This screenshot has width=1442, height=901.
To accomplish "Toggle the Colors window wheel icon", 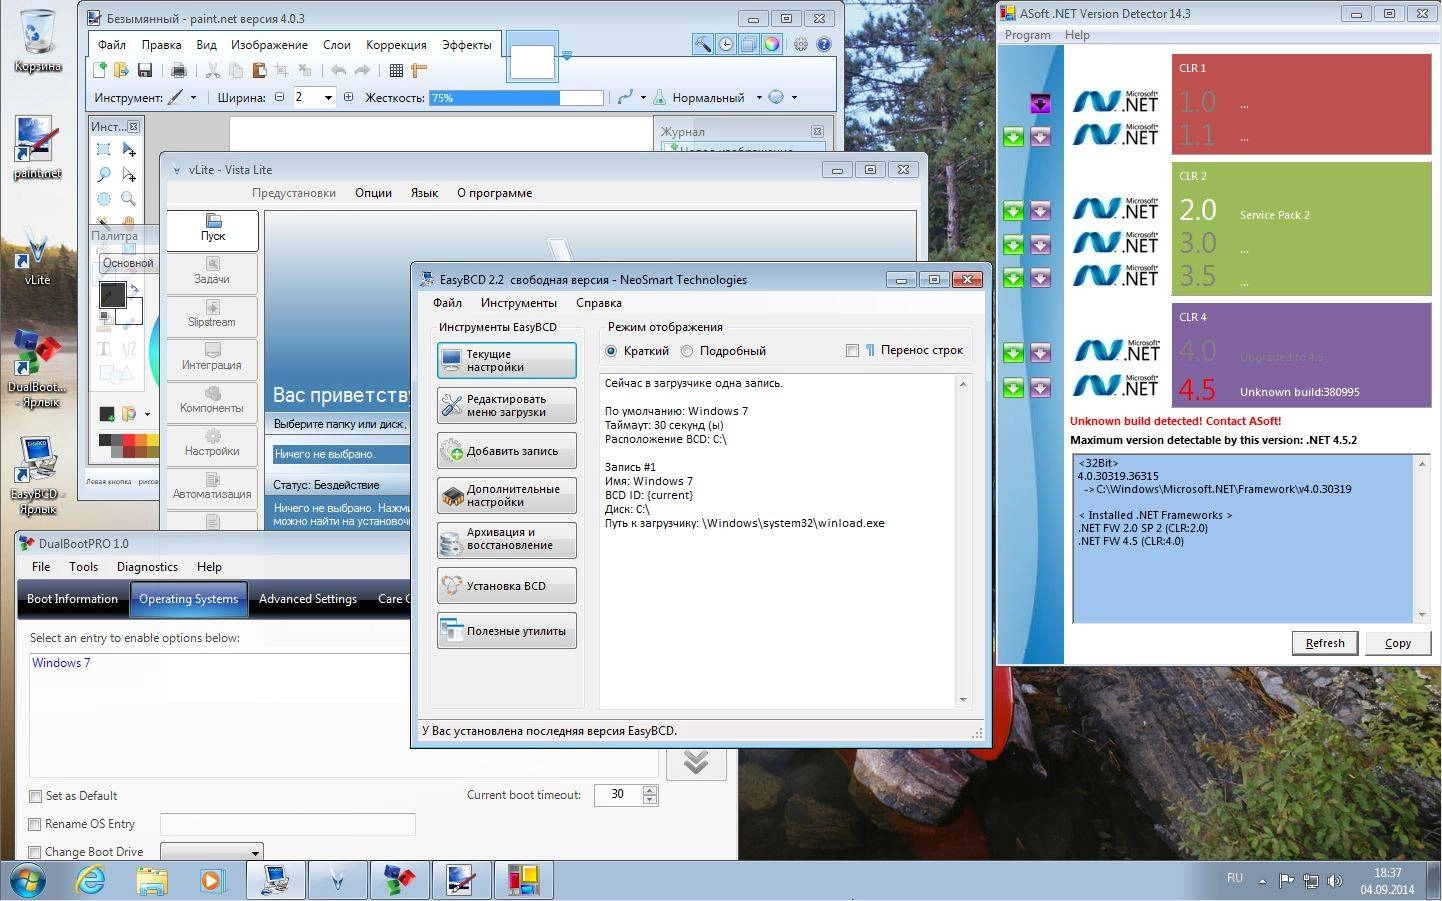I will click(772, 44).
